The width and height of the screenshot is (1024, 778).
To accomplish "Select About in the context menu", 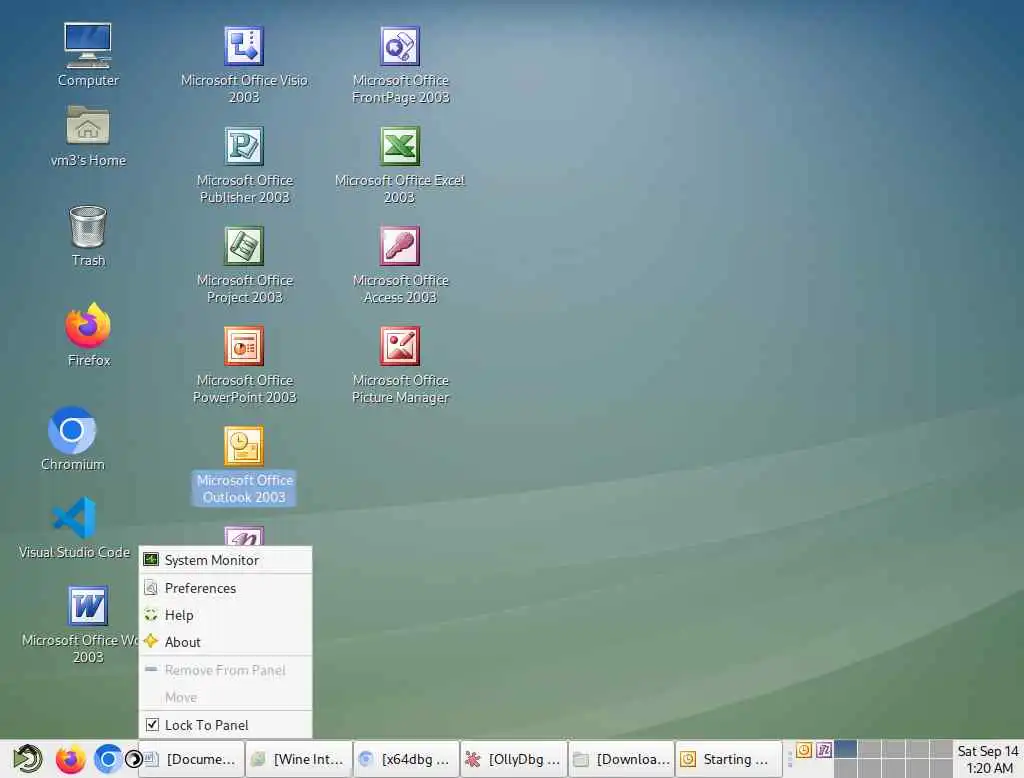I will [x=225, y=642].
